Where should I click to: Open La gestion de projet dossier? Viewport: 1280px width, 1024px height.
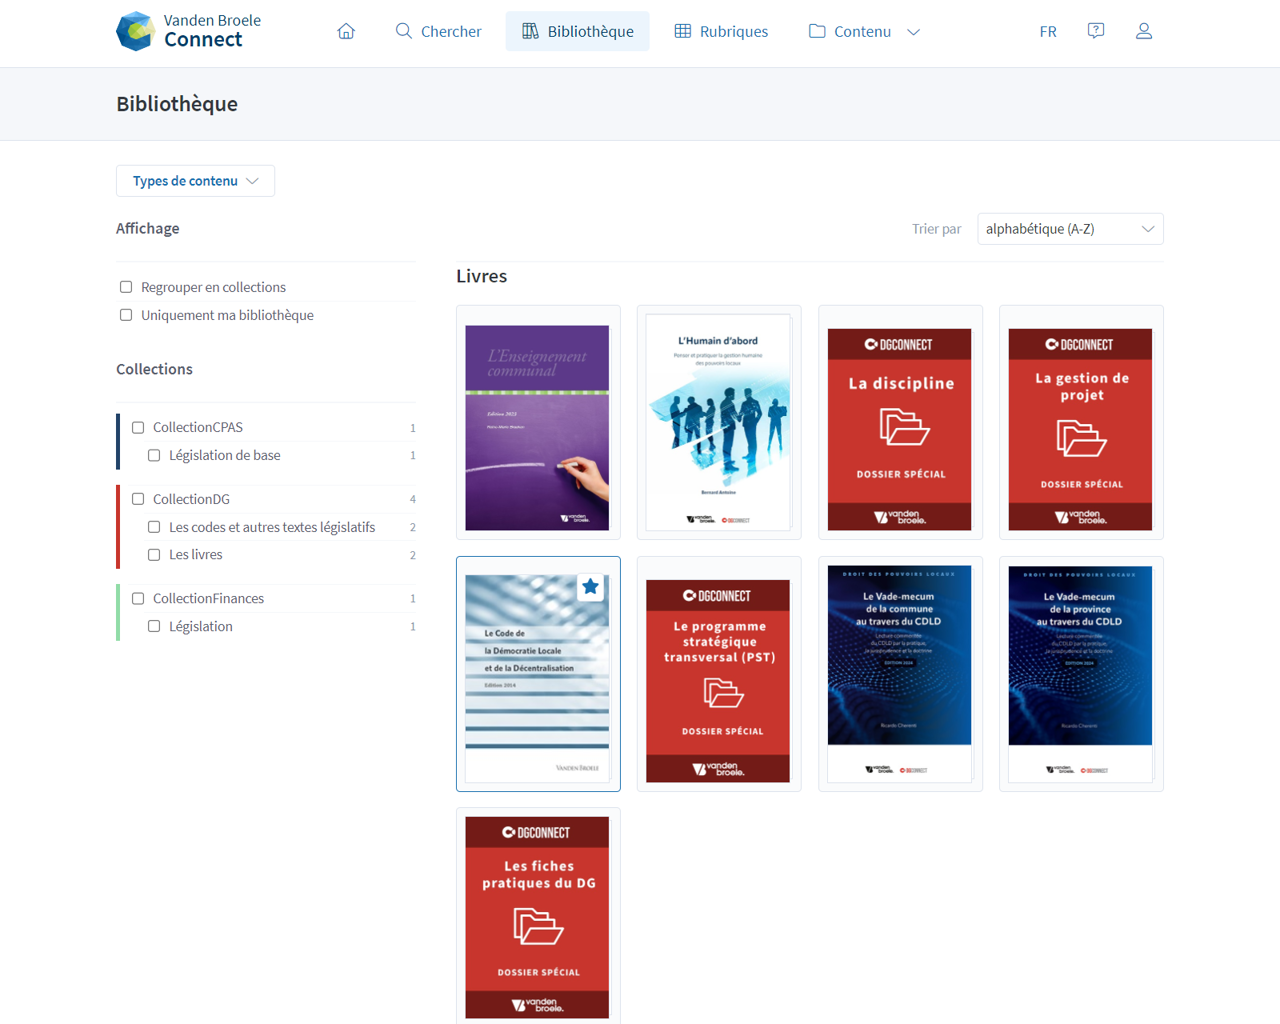[x=1081, y=422]
